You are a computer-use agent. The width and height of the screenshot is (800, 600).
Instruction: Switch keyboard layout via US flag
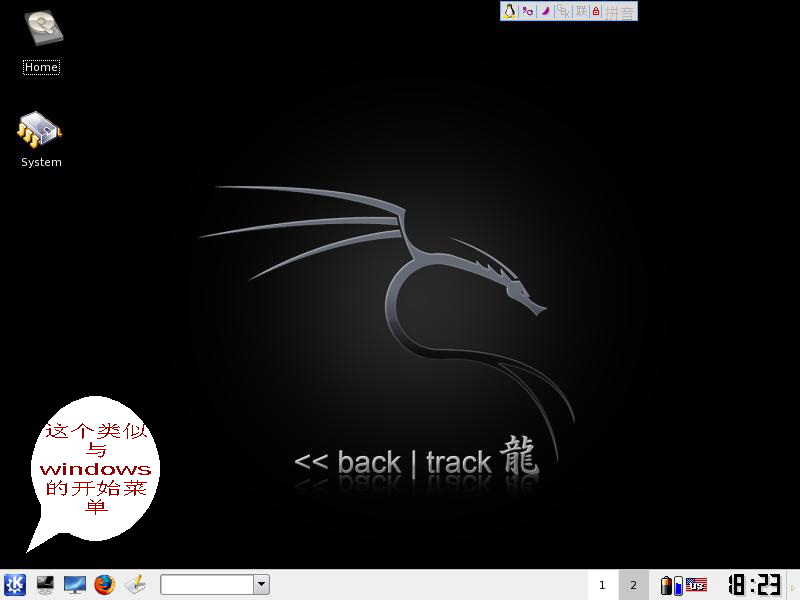[696, 585]
